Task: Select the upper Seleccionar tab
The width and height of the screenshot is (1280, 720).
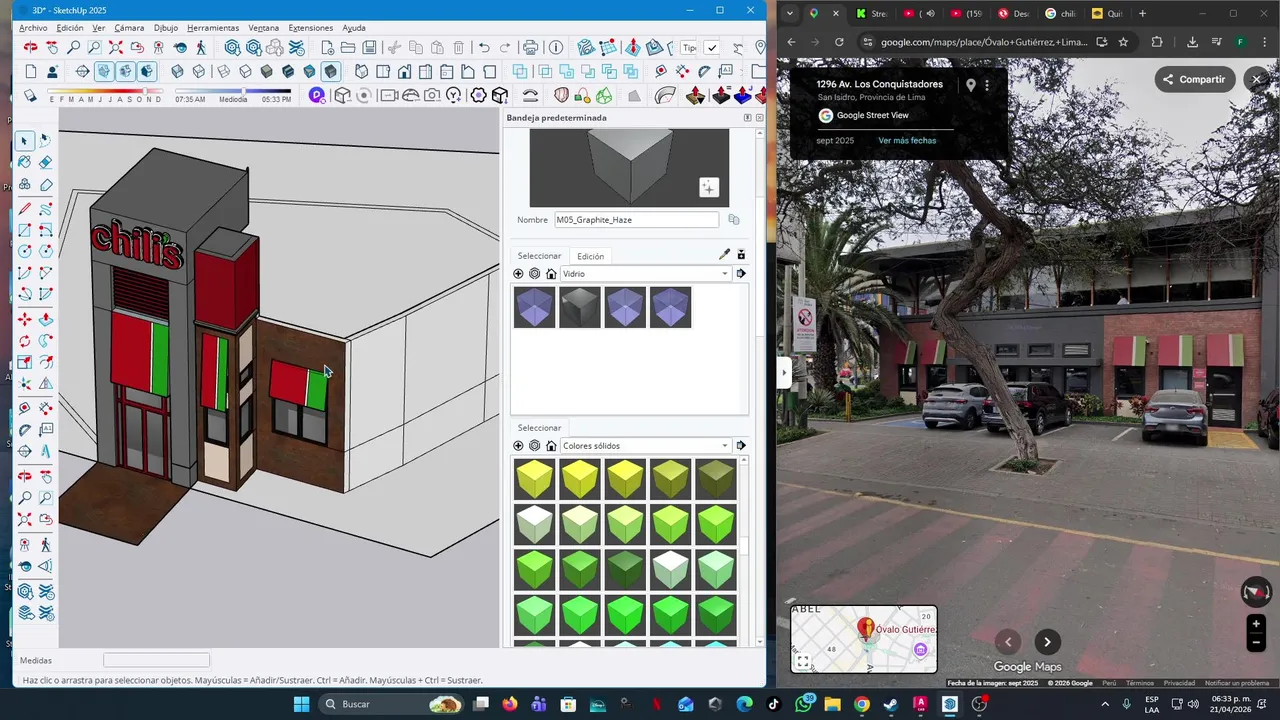Action: (x=539, y=256)
